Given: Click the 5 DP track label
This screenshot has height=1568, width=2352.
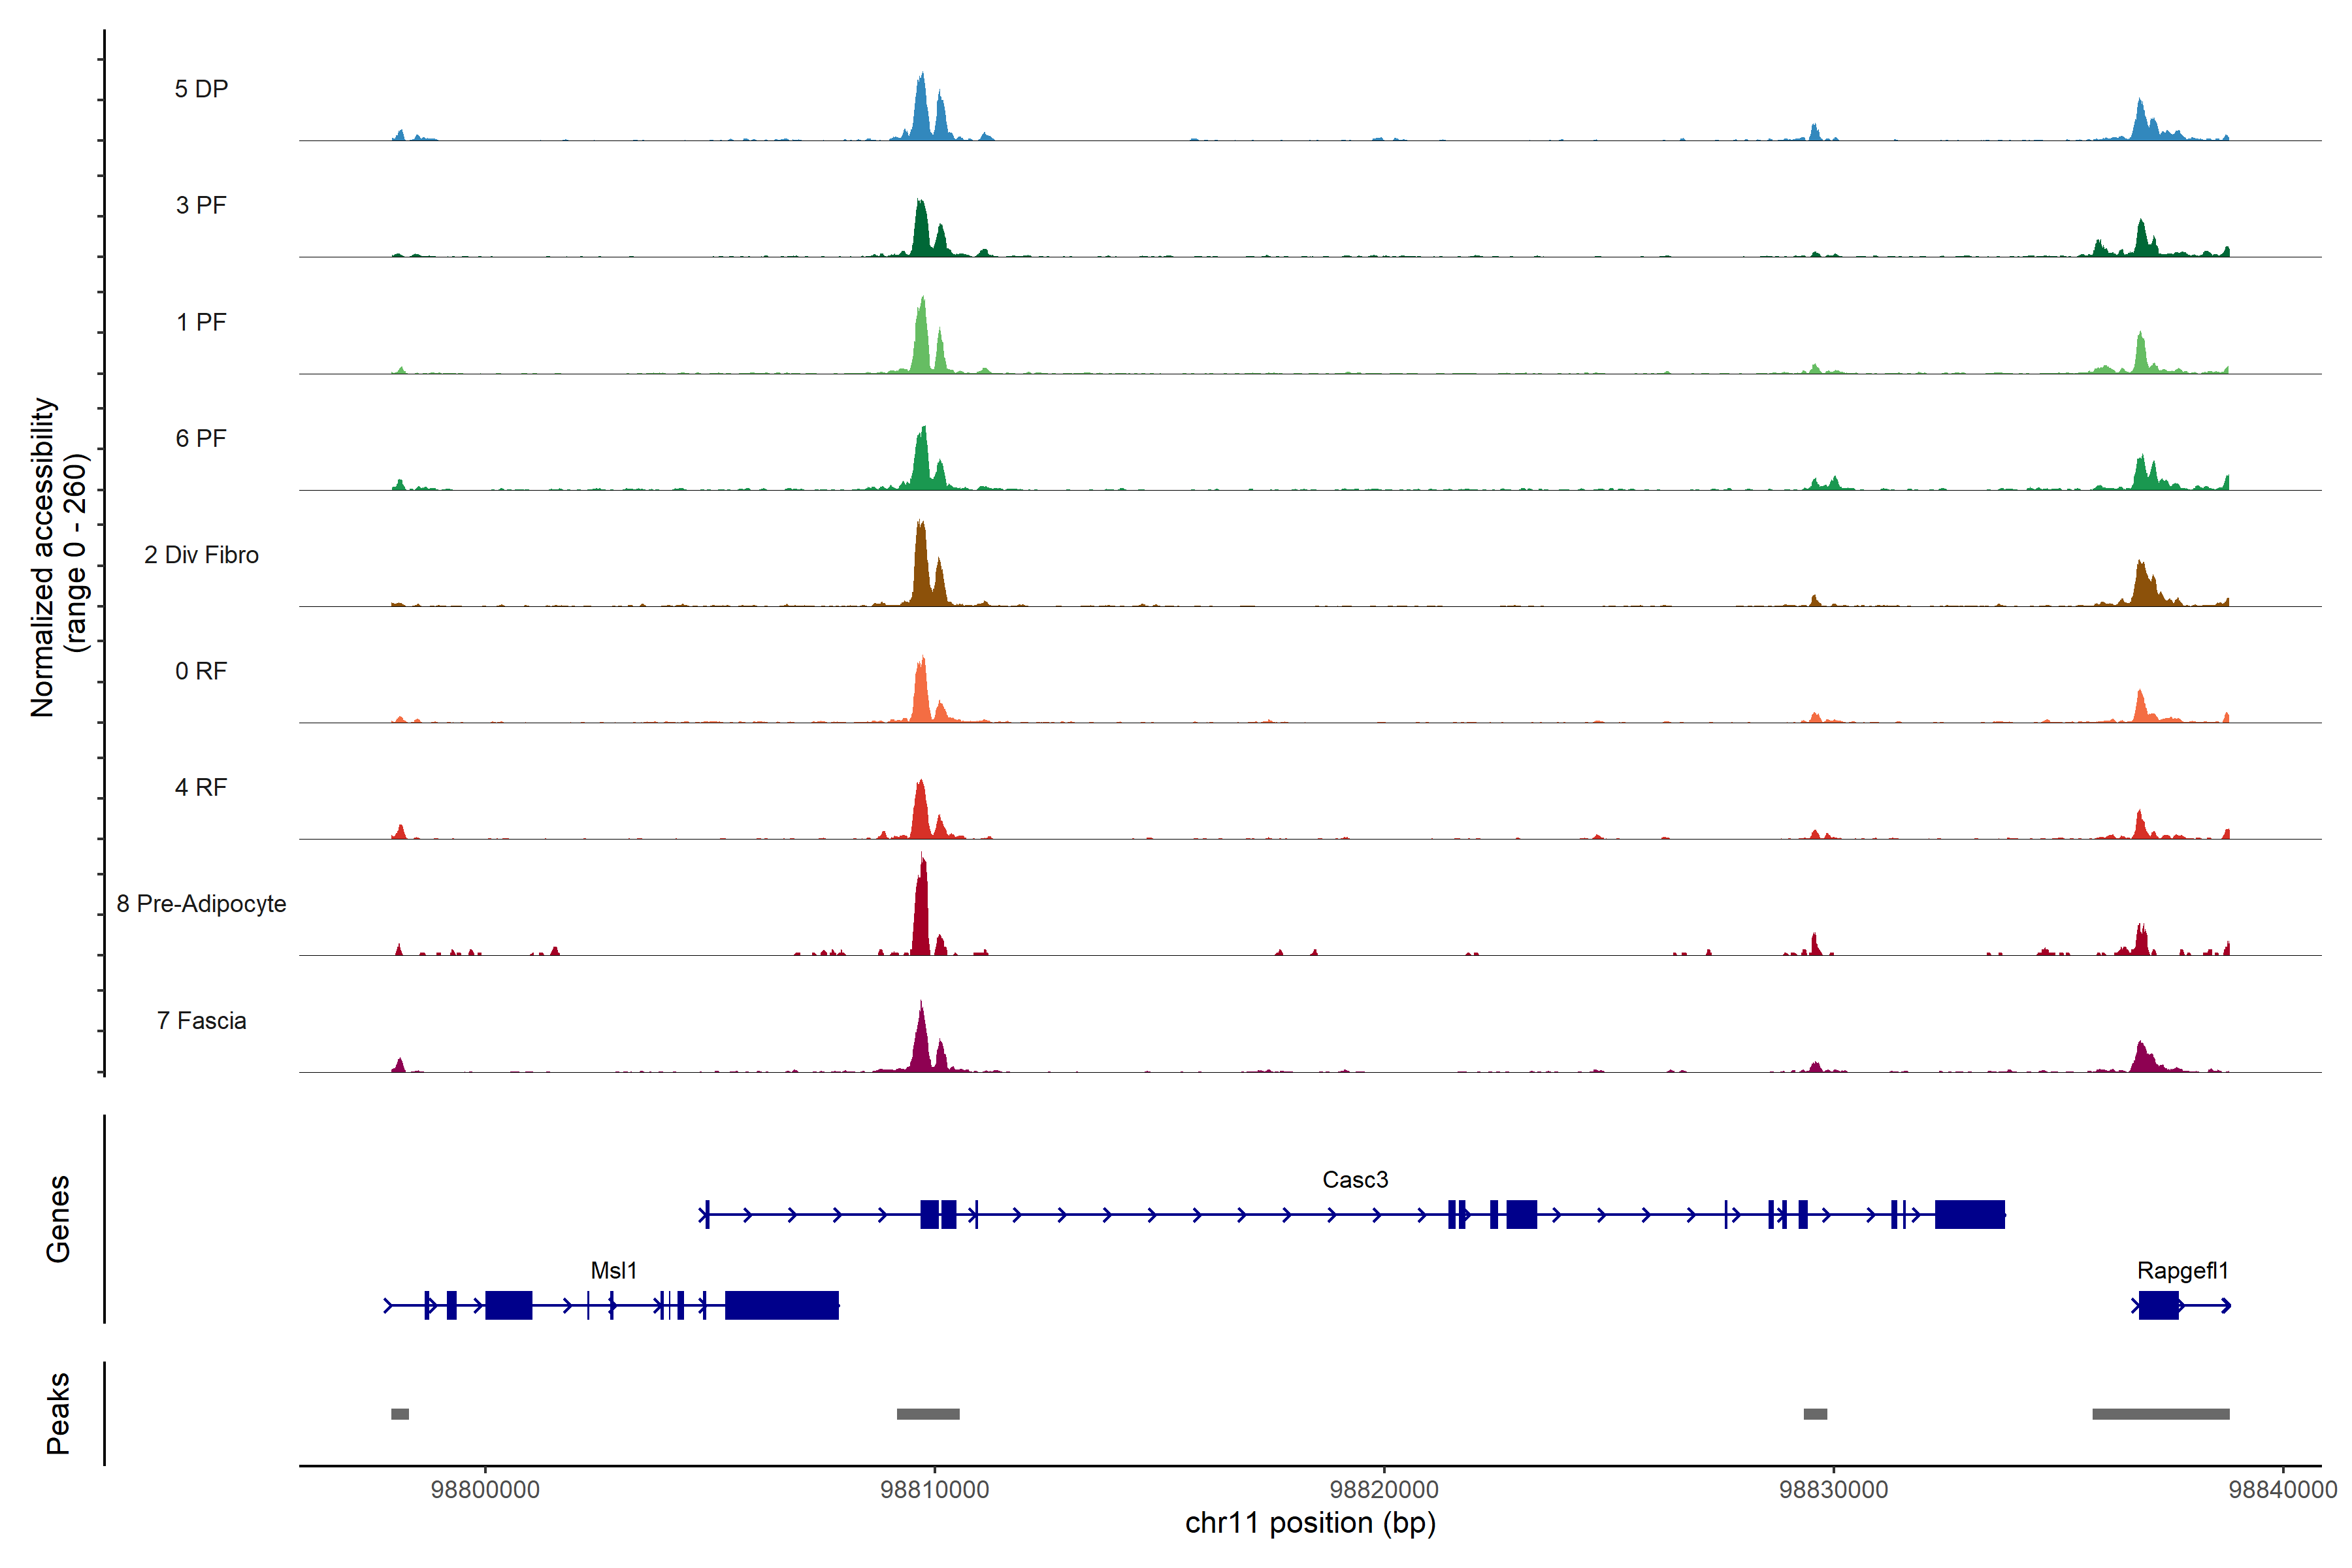Looking at the screenshot, I should (x=201, y=89).
